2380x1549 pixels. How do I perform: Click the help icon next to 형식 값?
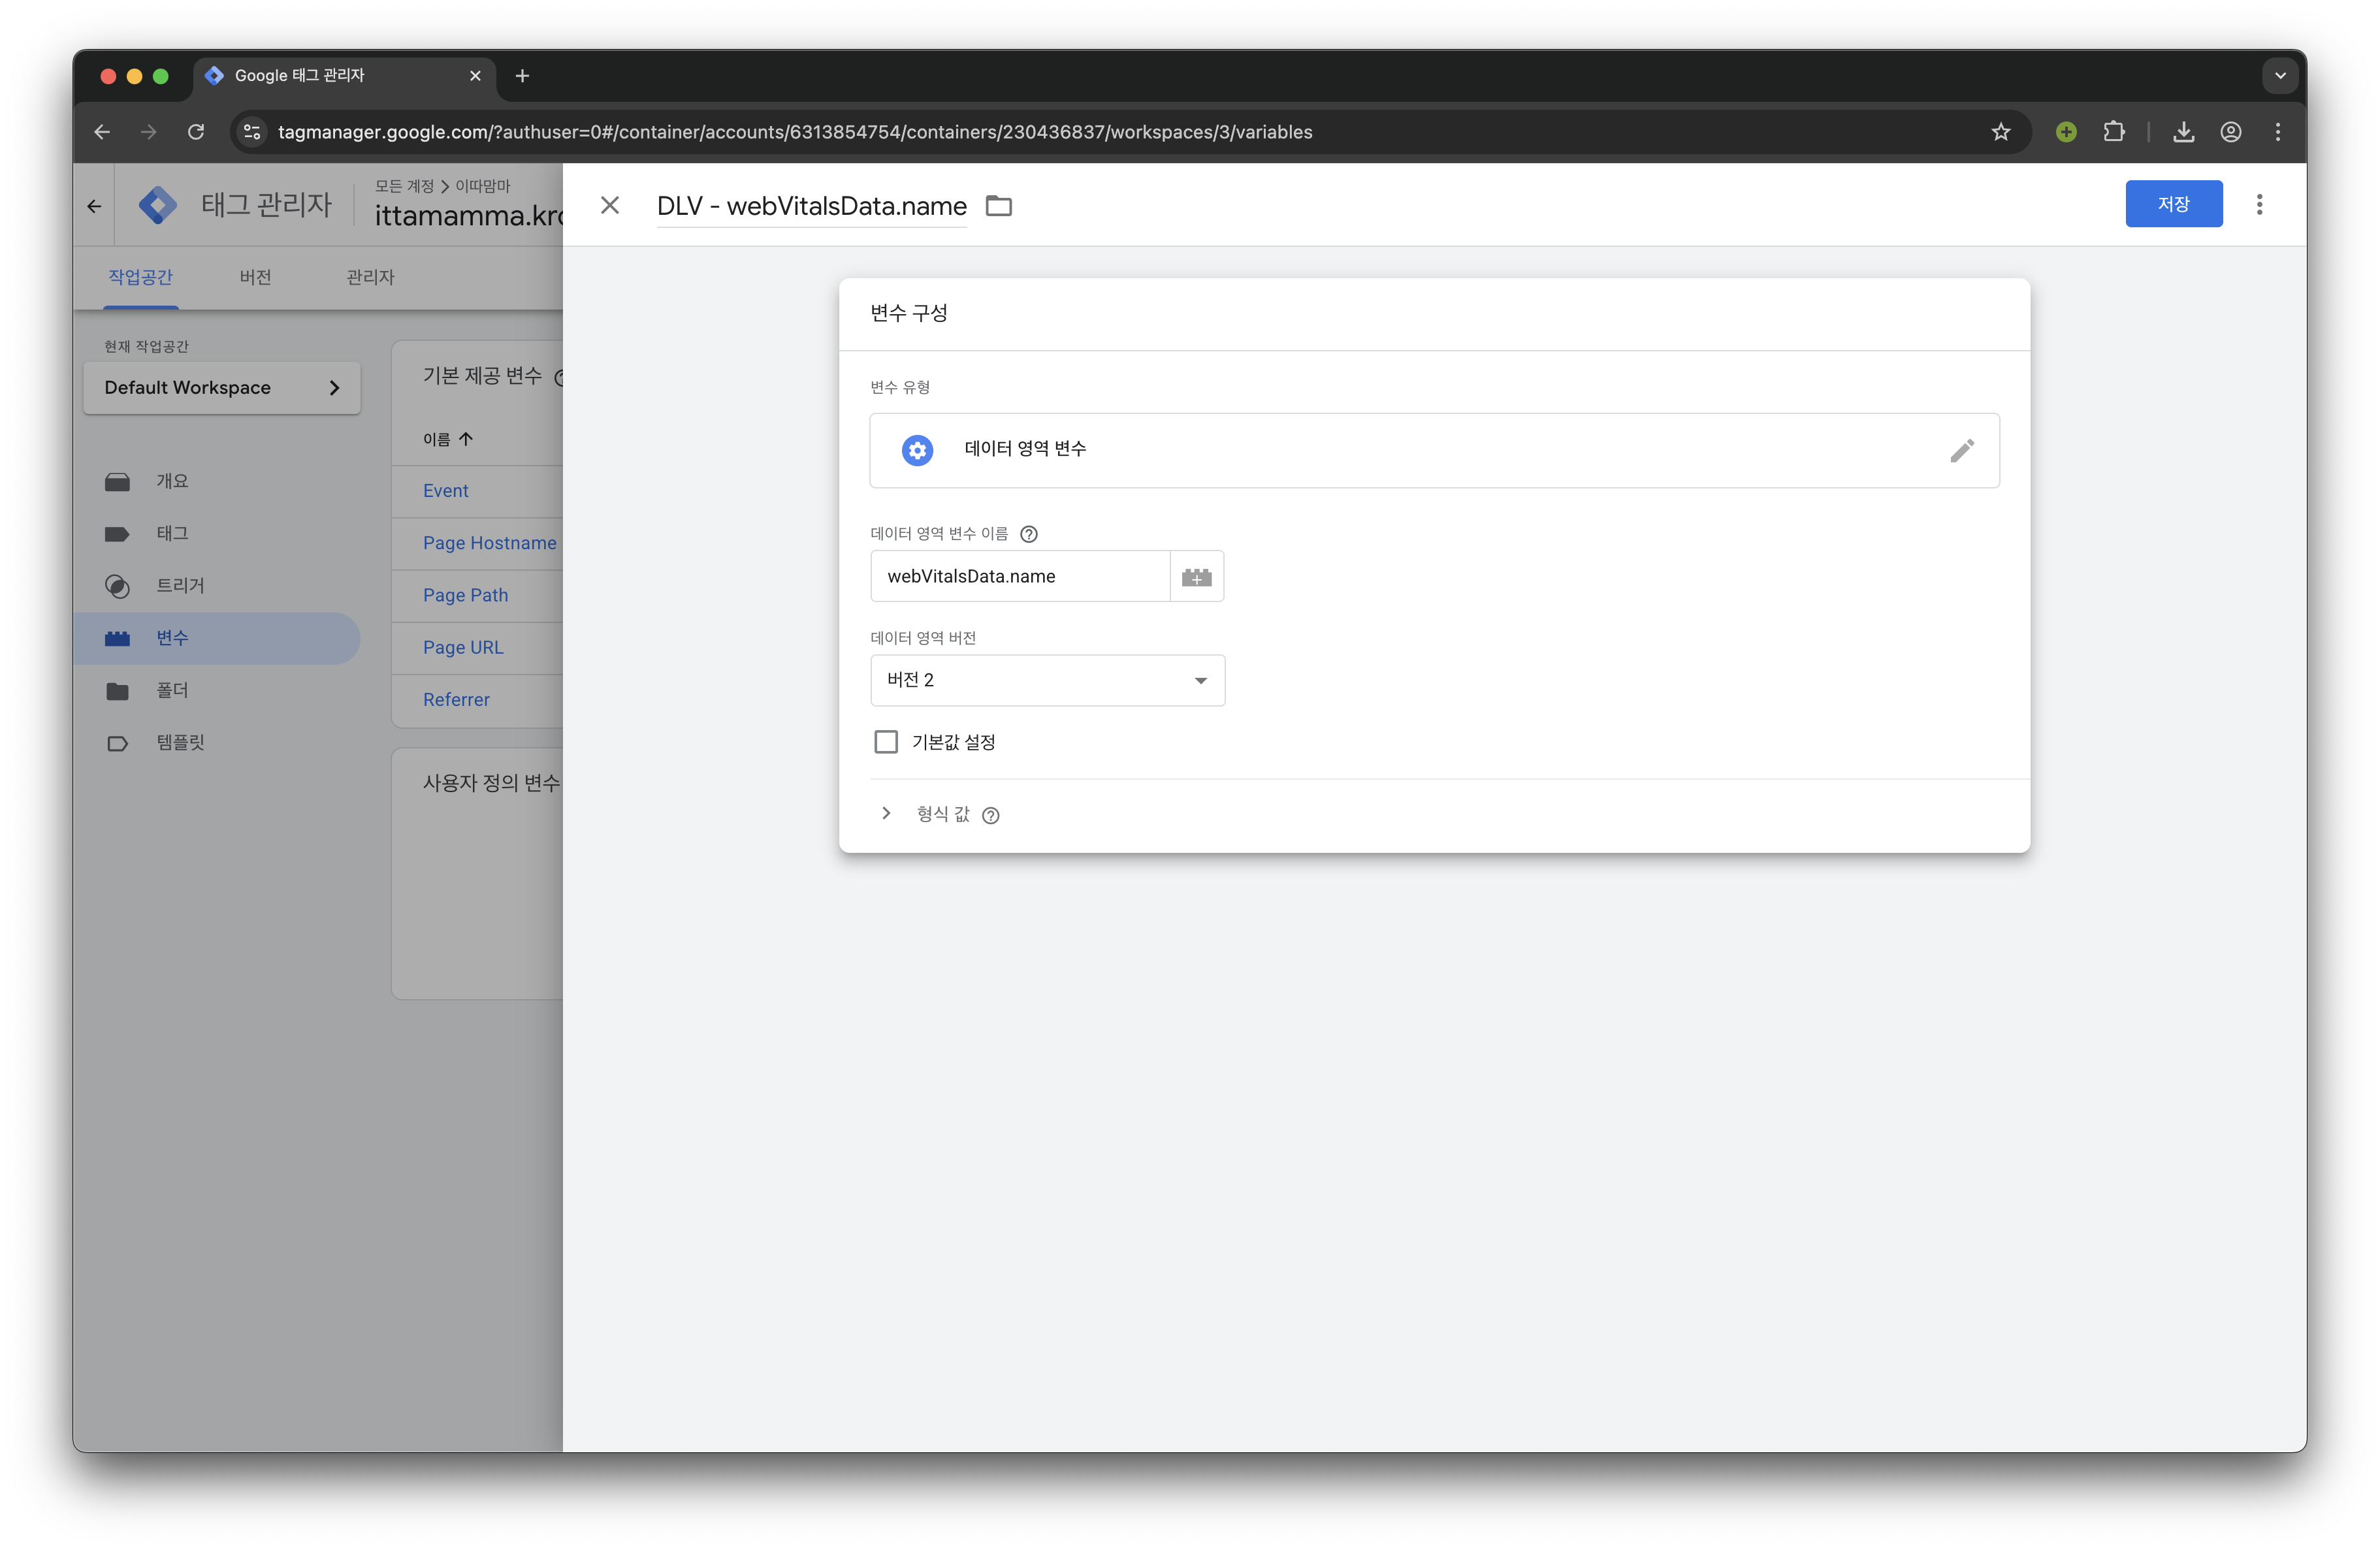(990, 816)
